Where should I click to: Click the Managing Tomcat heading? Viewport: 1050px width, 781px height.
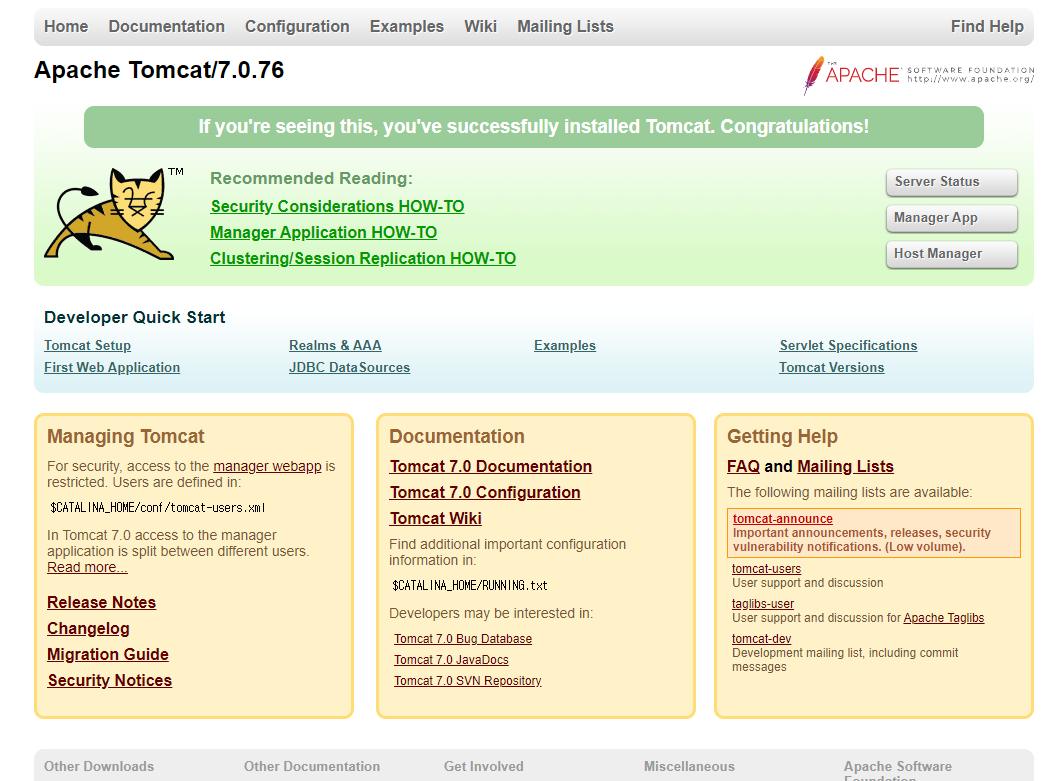click(x=126, y=437)
